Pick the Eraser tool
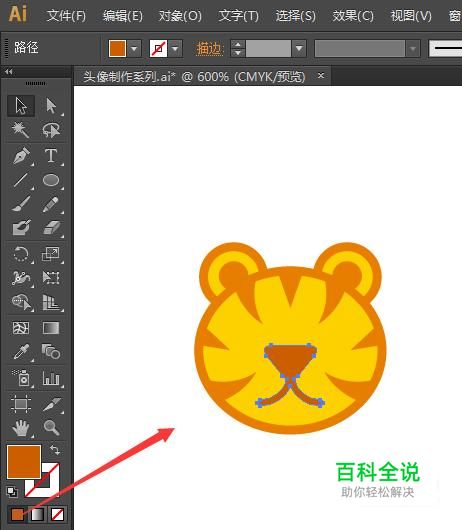The image size is (462, 530). (51, 227)
